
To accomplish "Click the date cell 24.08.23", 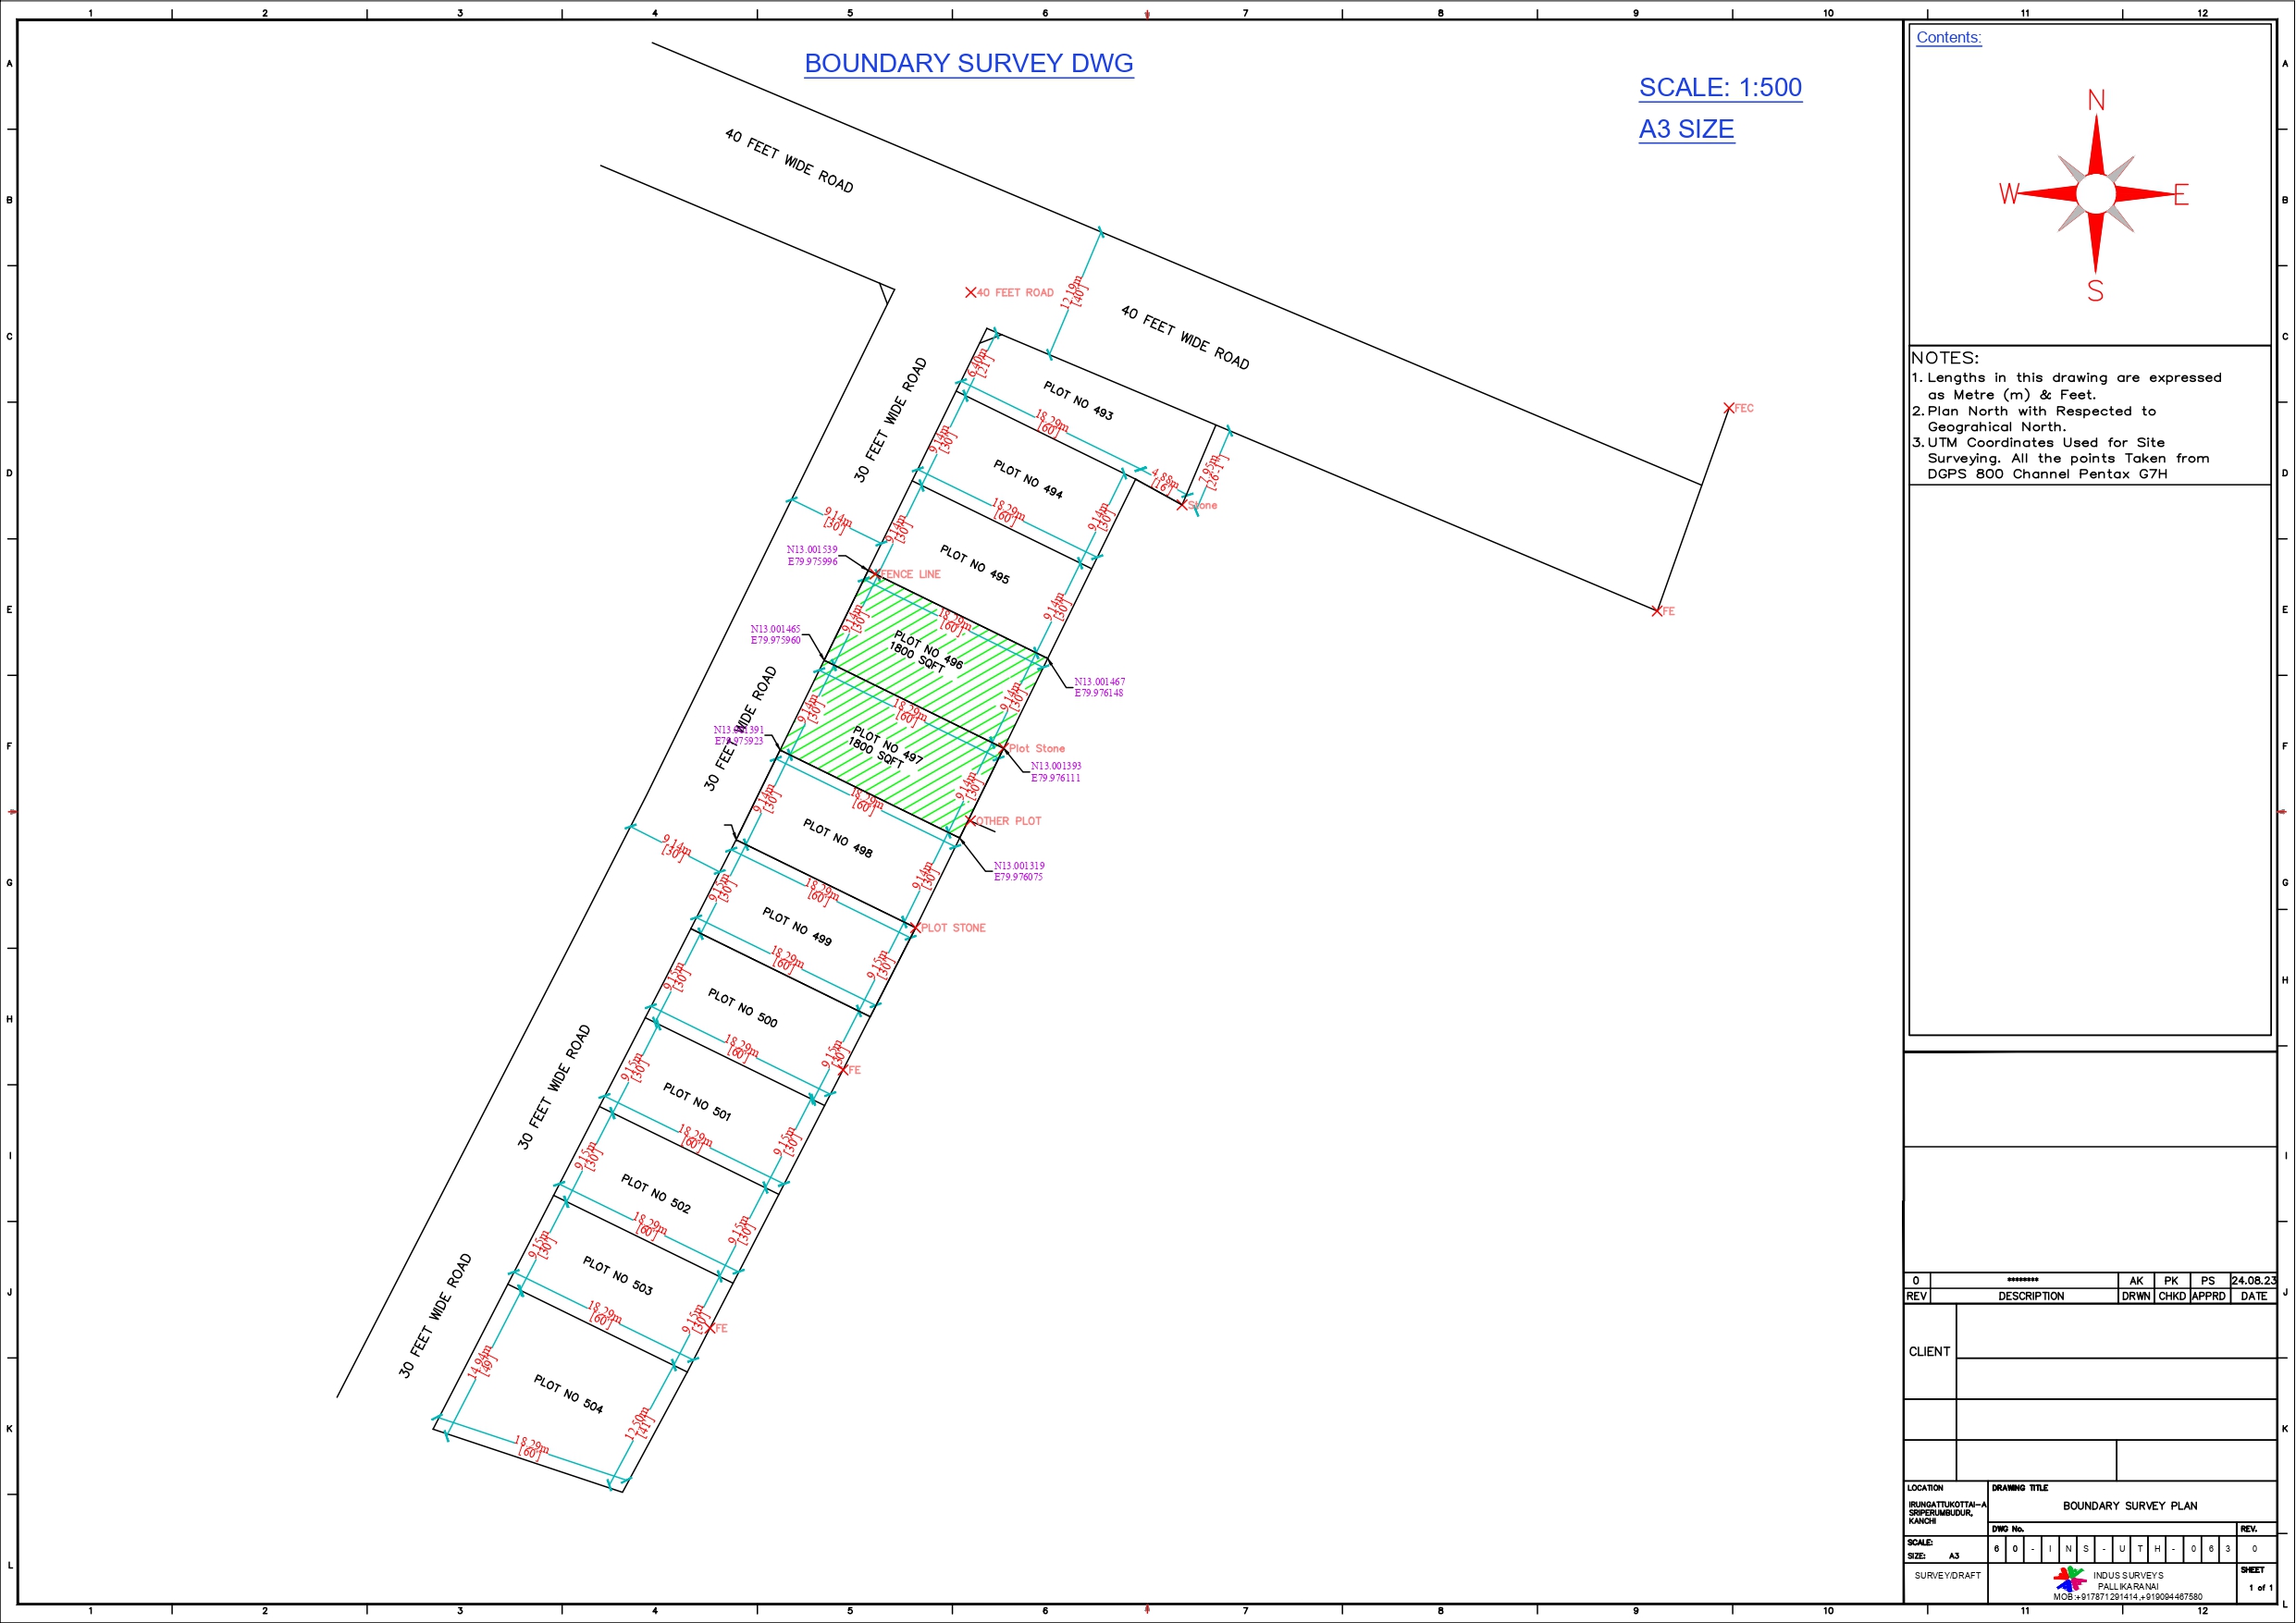I will click(2253, 1280).
